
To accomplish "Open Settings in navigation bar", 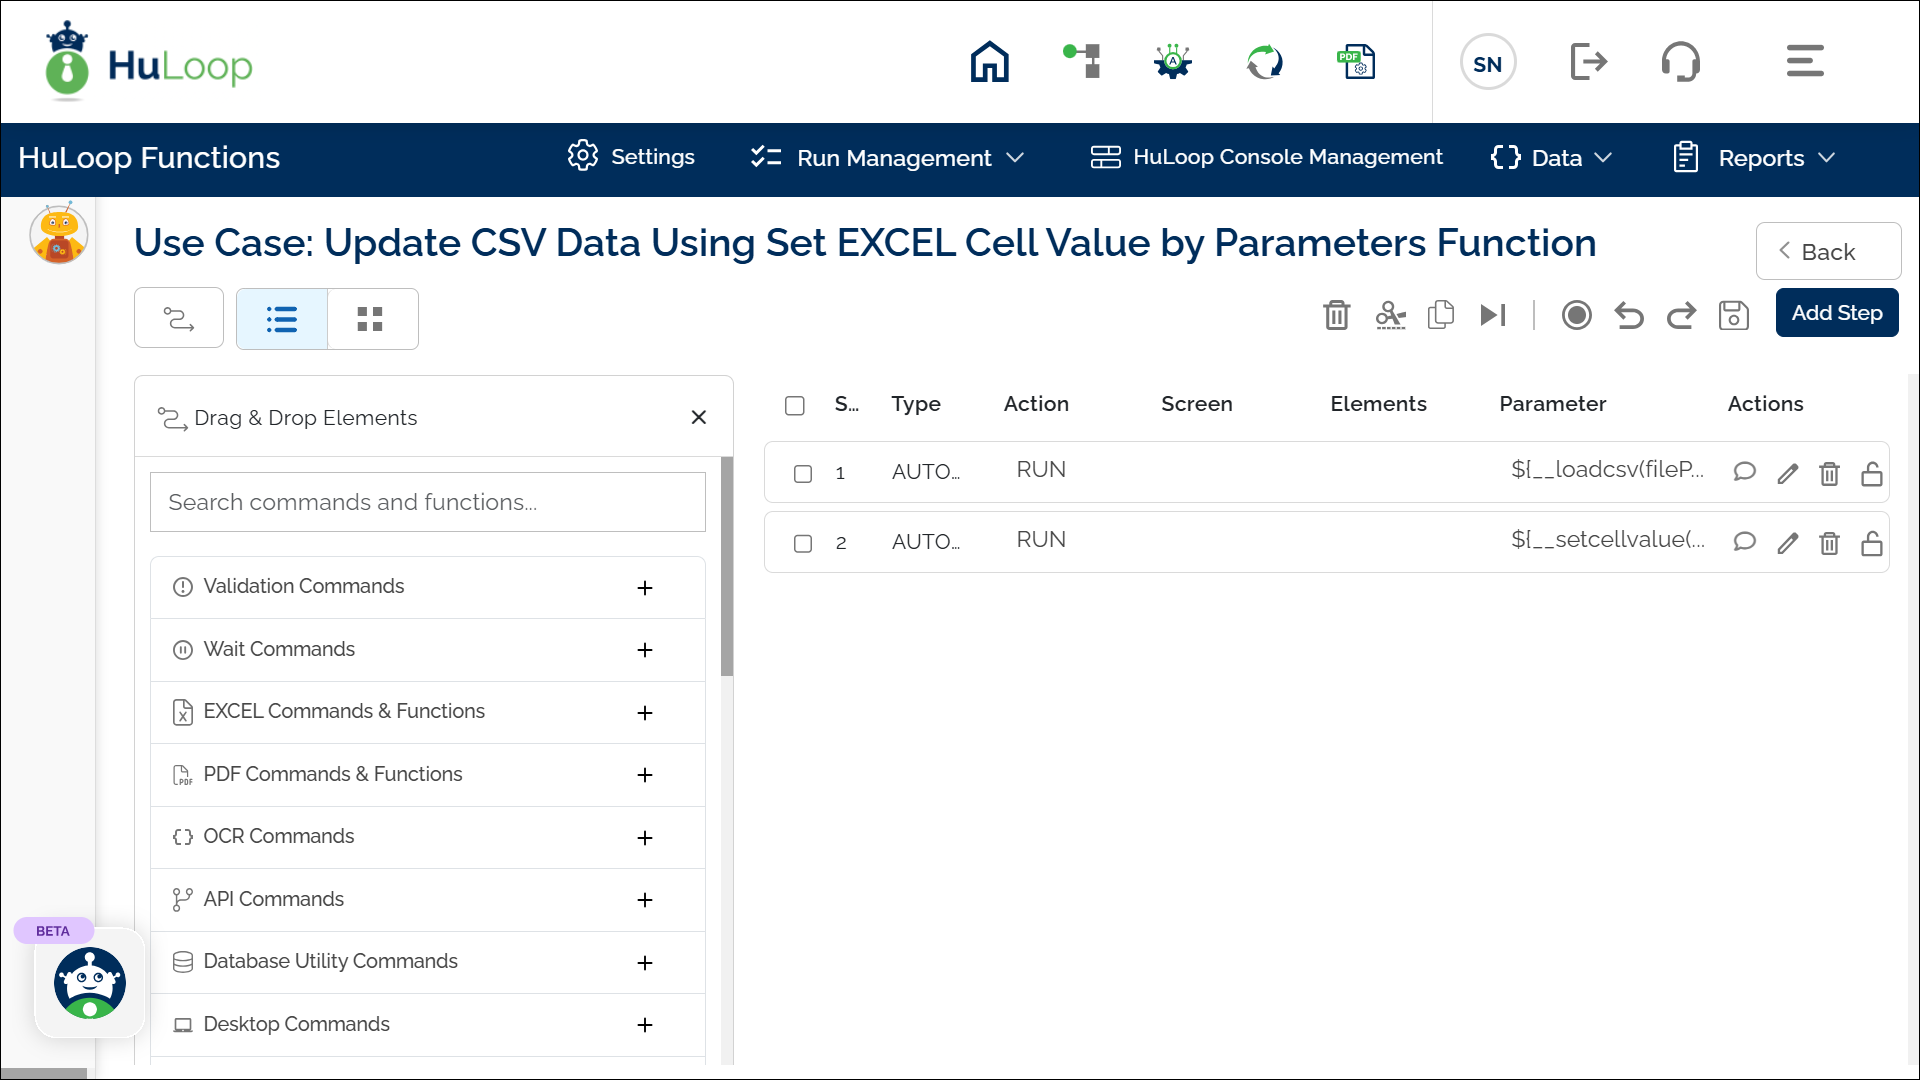I will click(631, 157).
